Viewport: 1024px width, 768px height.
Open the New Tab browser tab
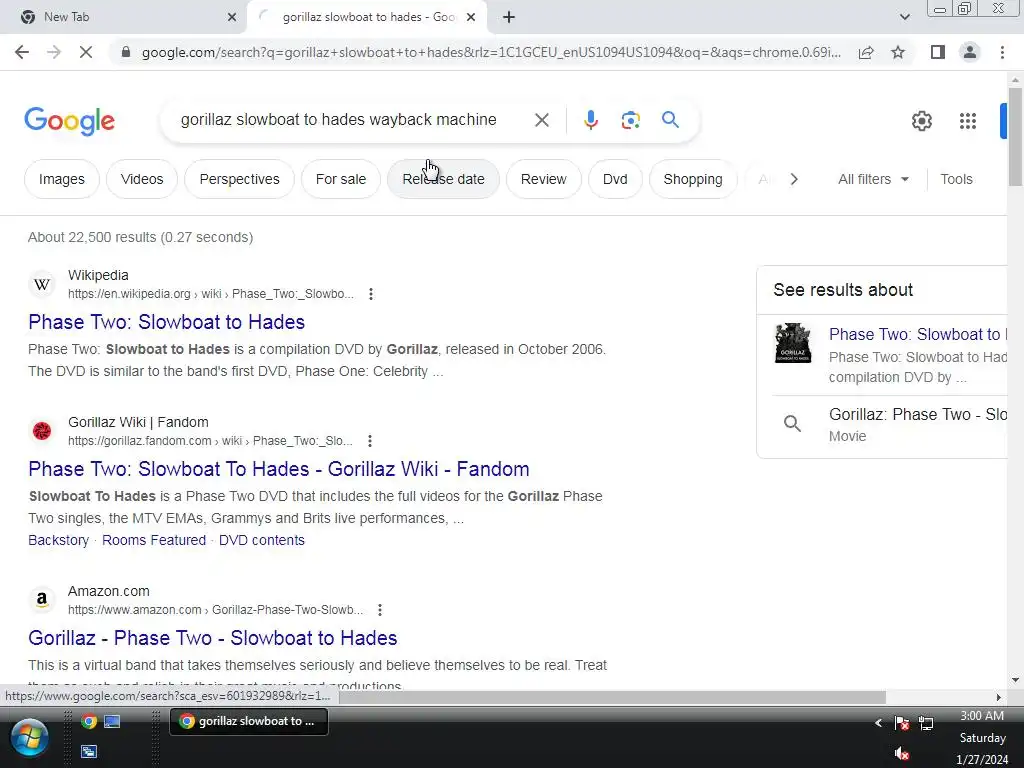tap(124, 17)
